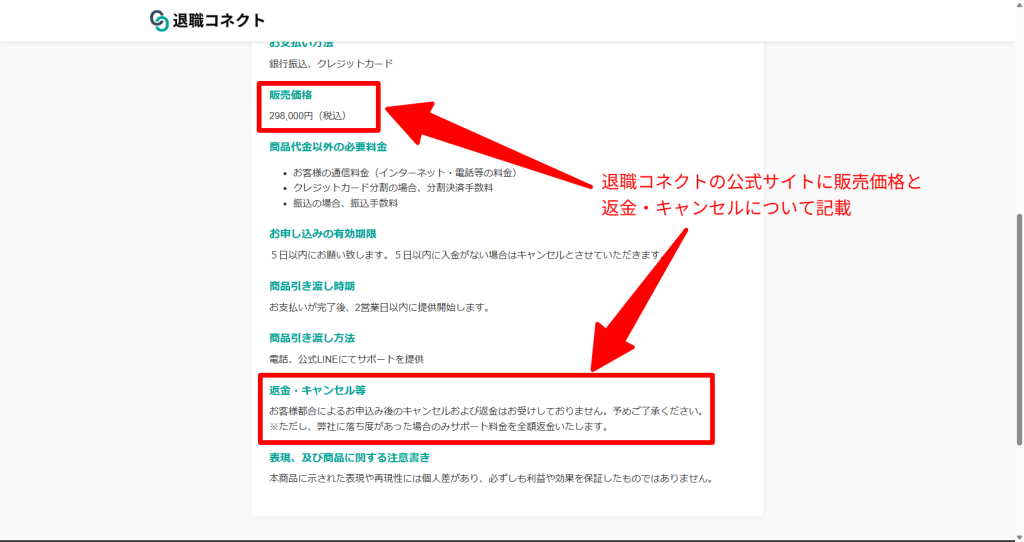Click the お客様都合によるお申込み後のキャンセル sentence
Screen dimensions: 1024x542
(487, 411)
